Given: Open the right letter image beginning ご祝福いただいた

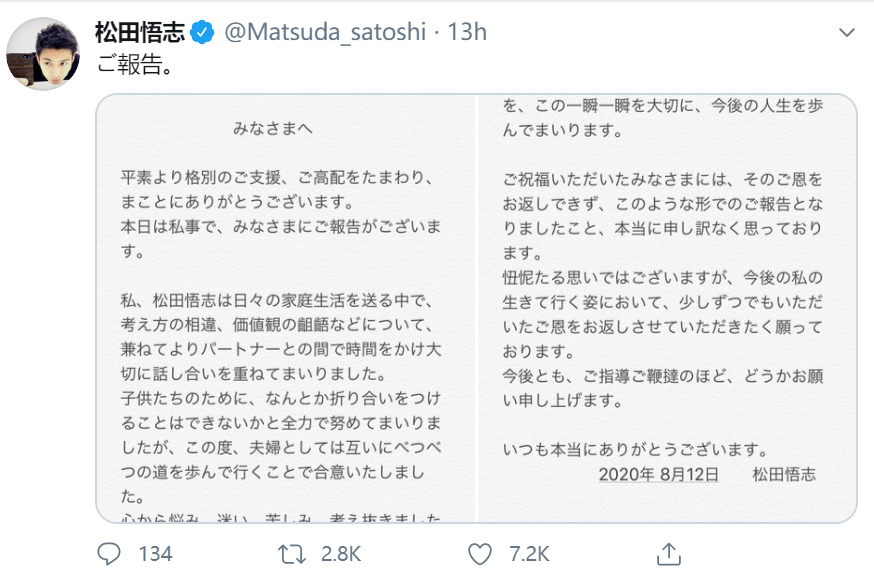Looking at the screenshot, I should click(667, 308).
